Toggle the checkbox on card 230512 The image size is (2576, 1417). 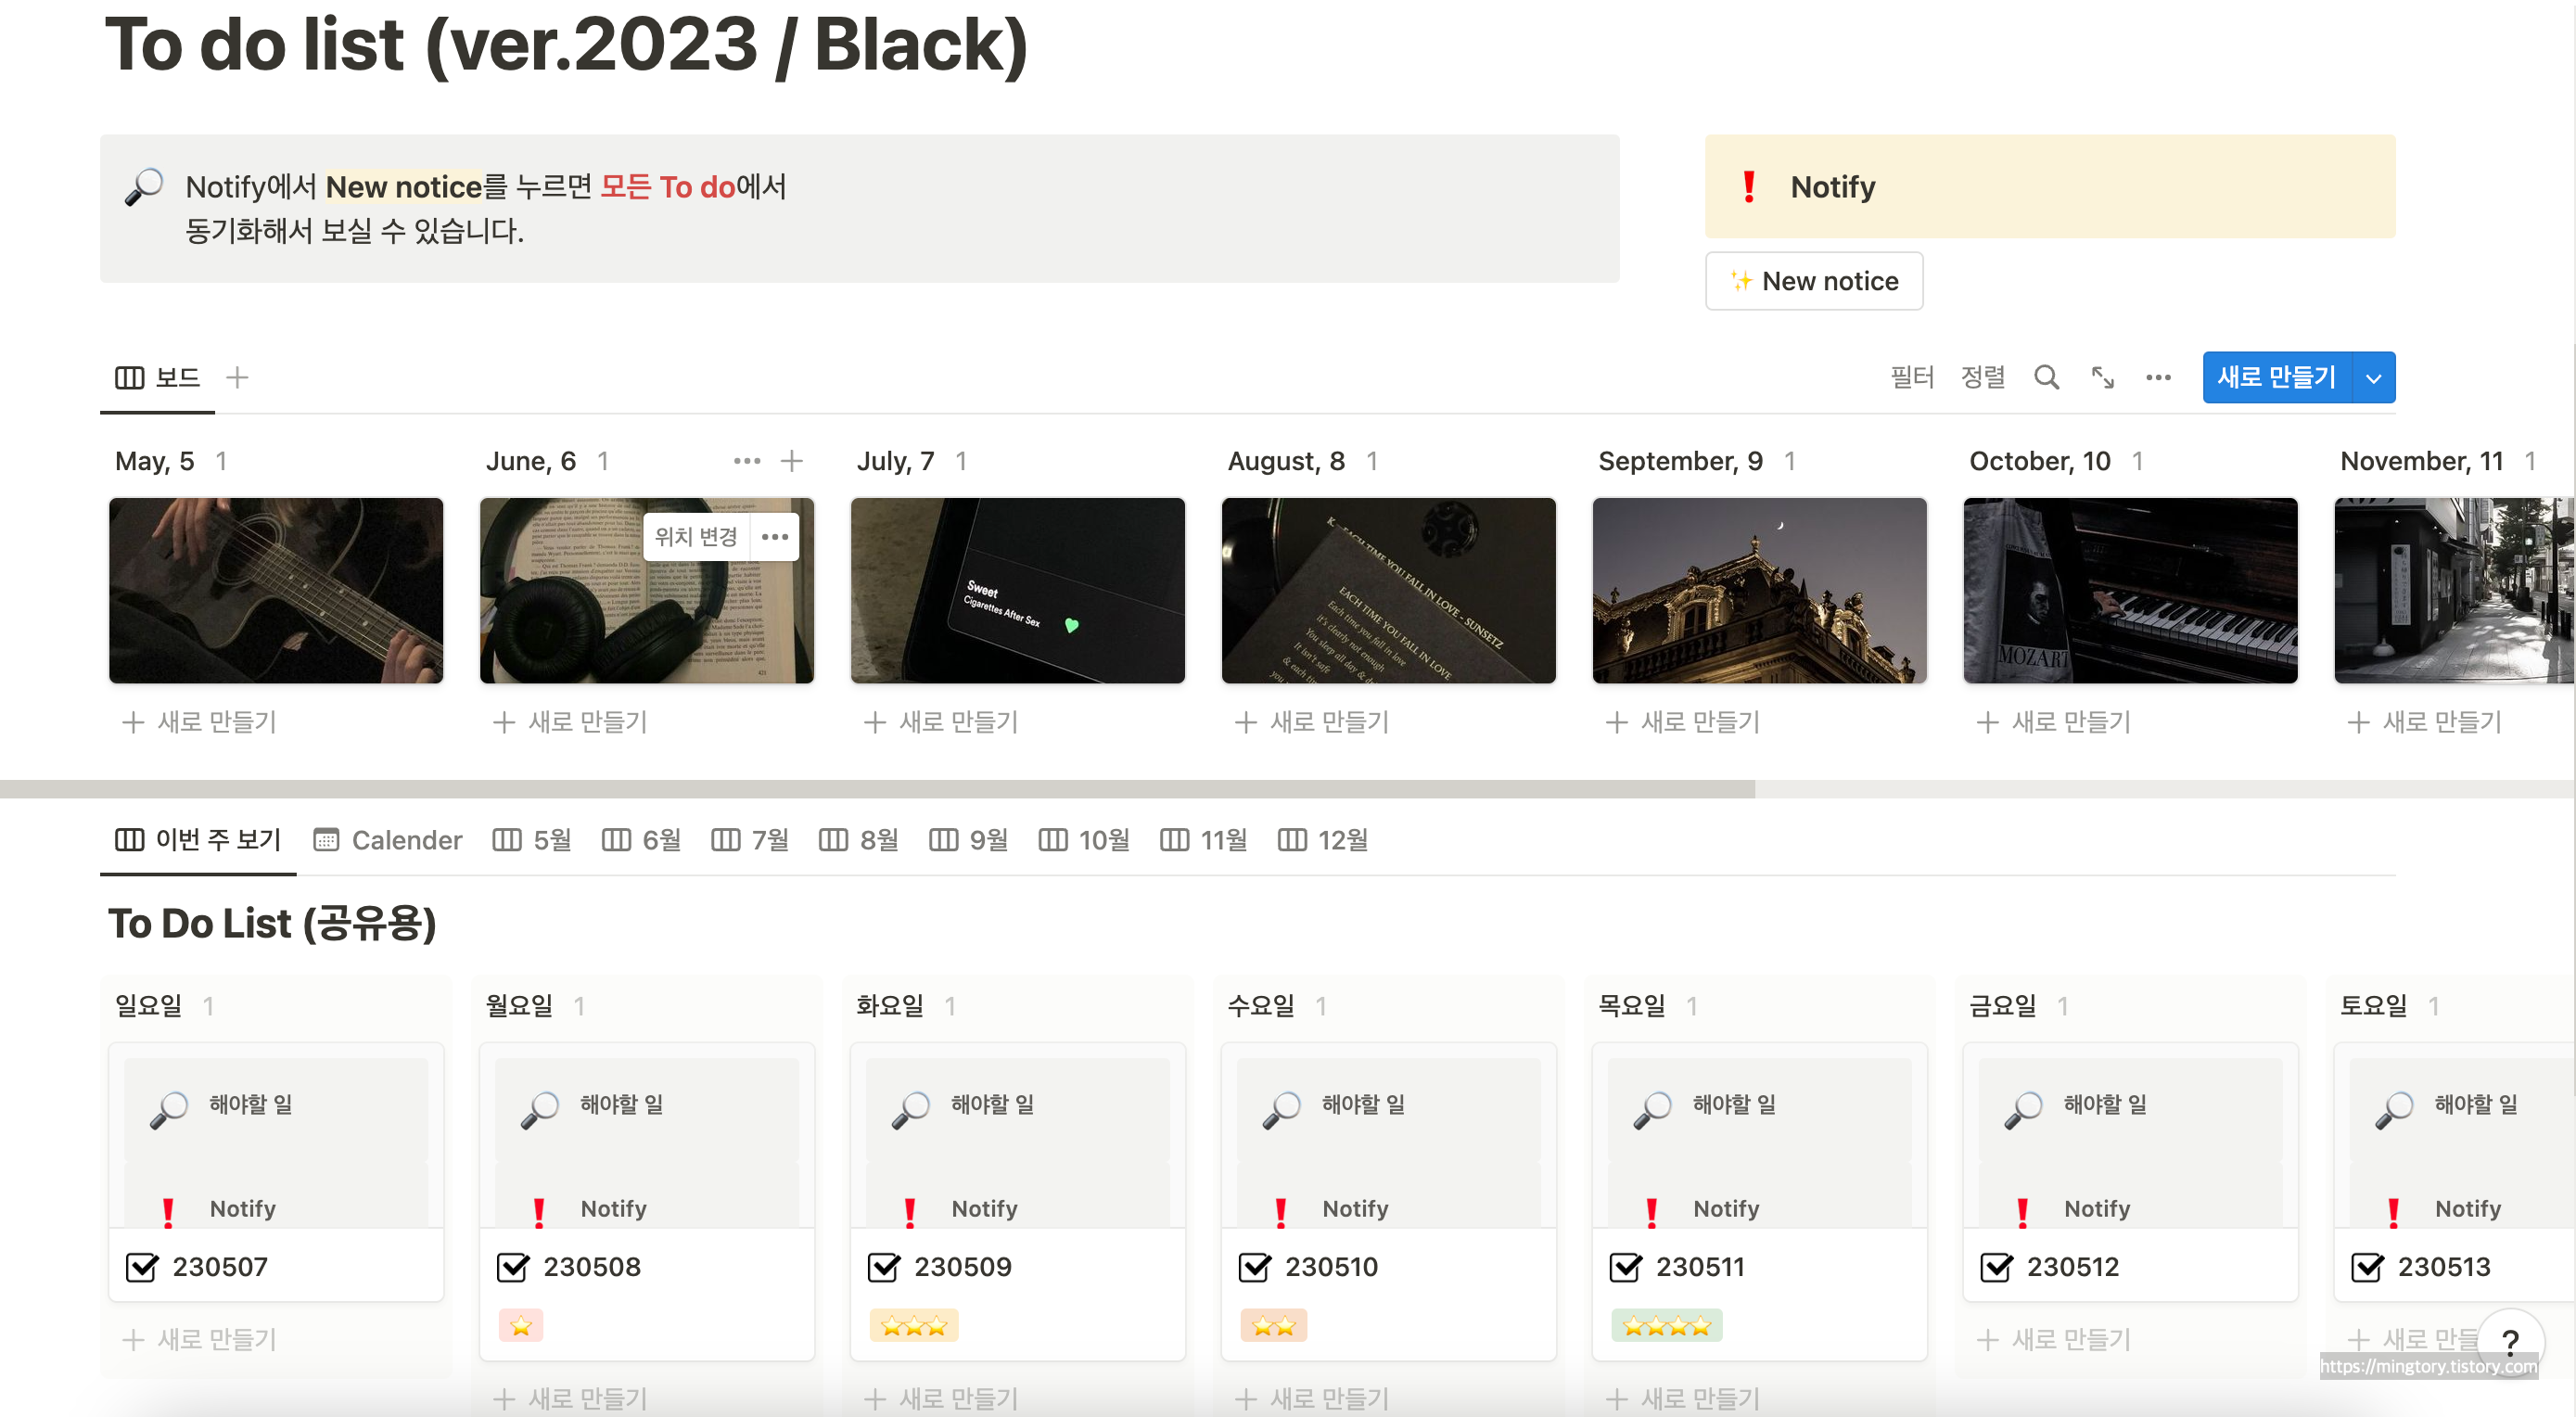pos(1996,1267)
